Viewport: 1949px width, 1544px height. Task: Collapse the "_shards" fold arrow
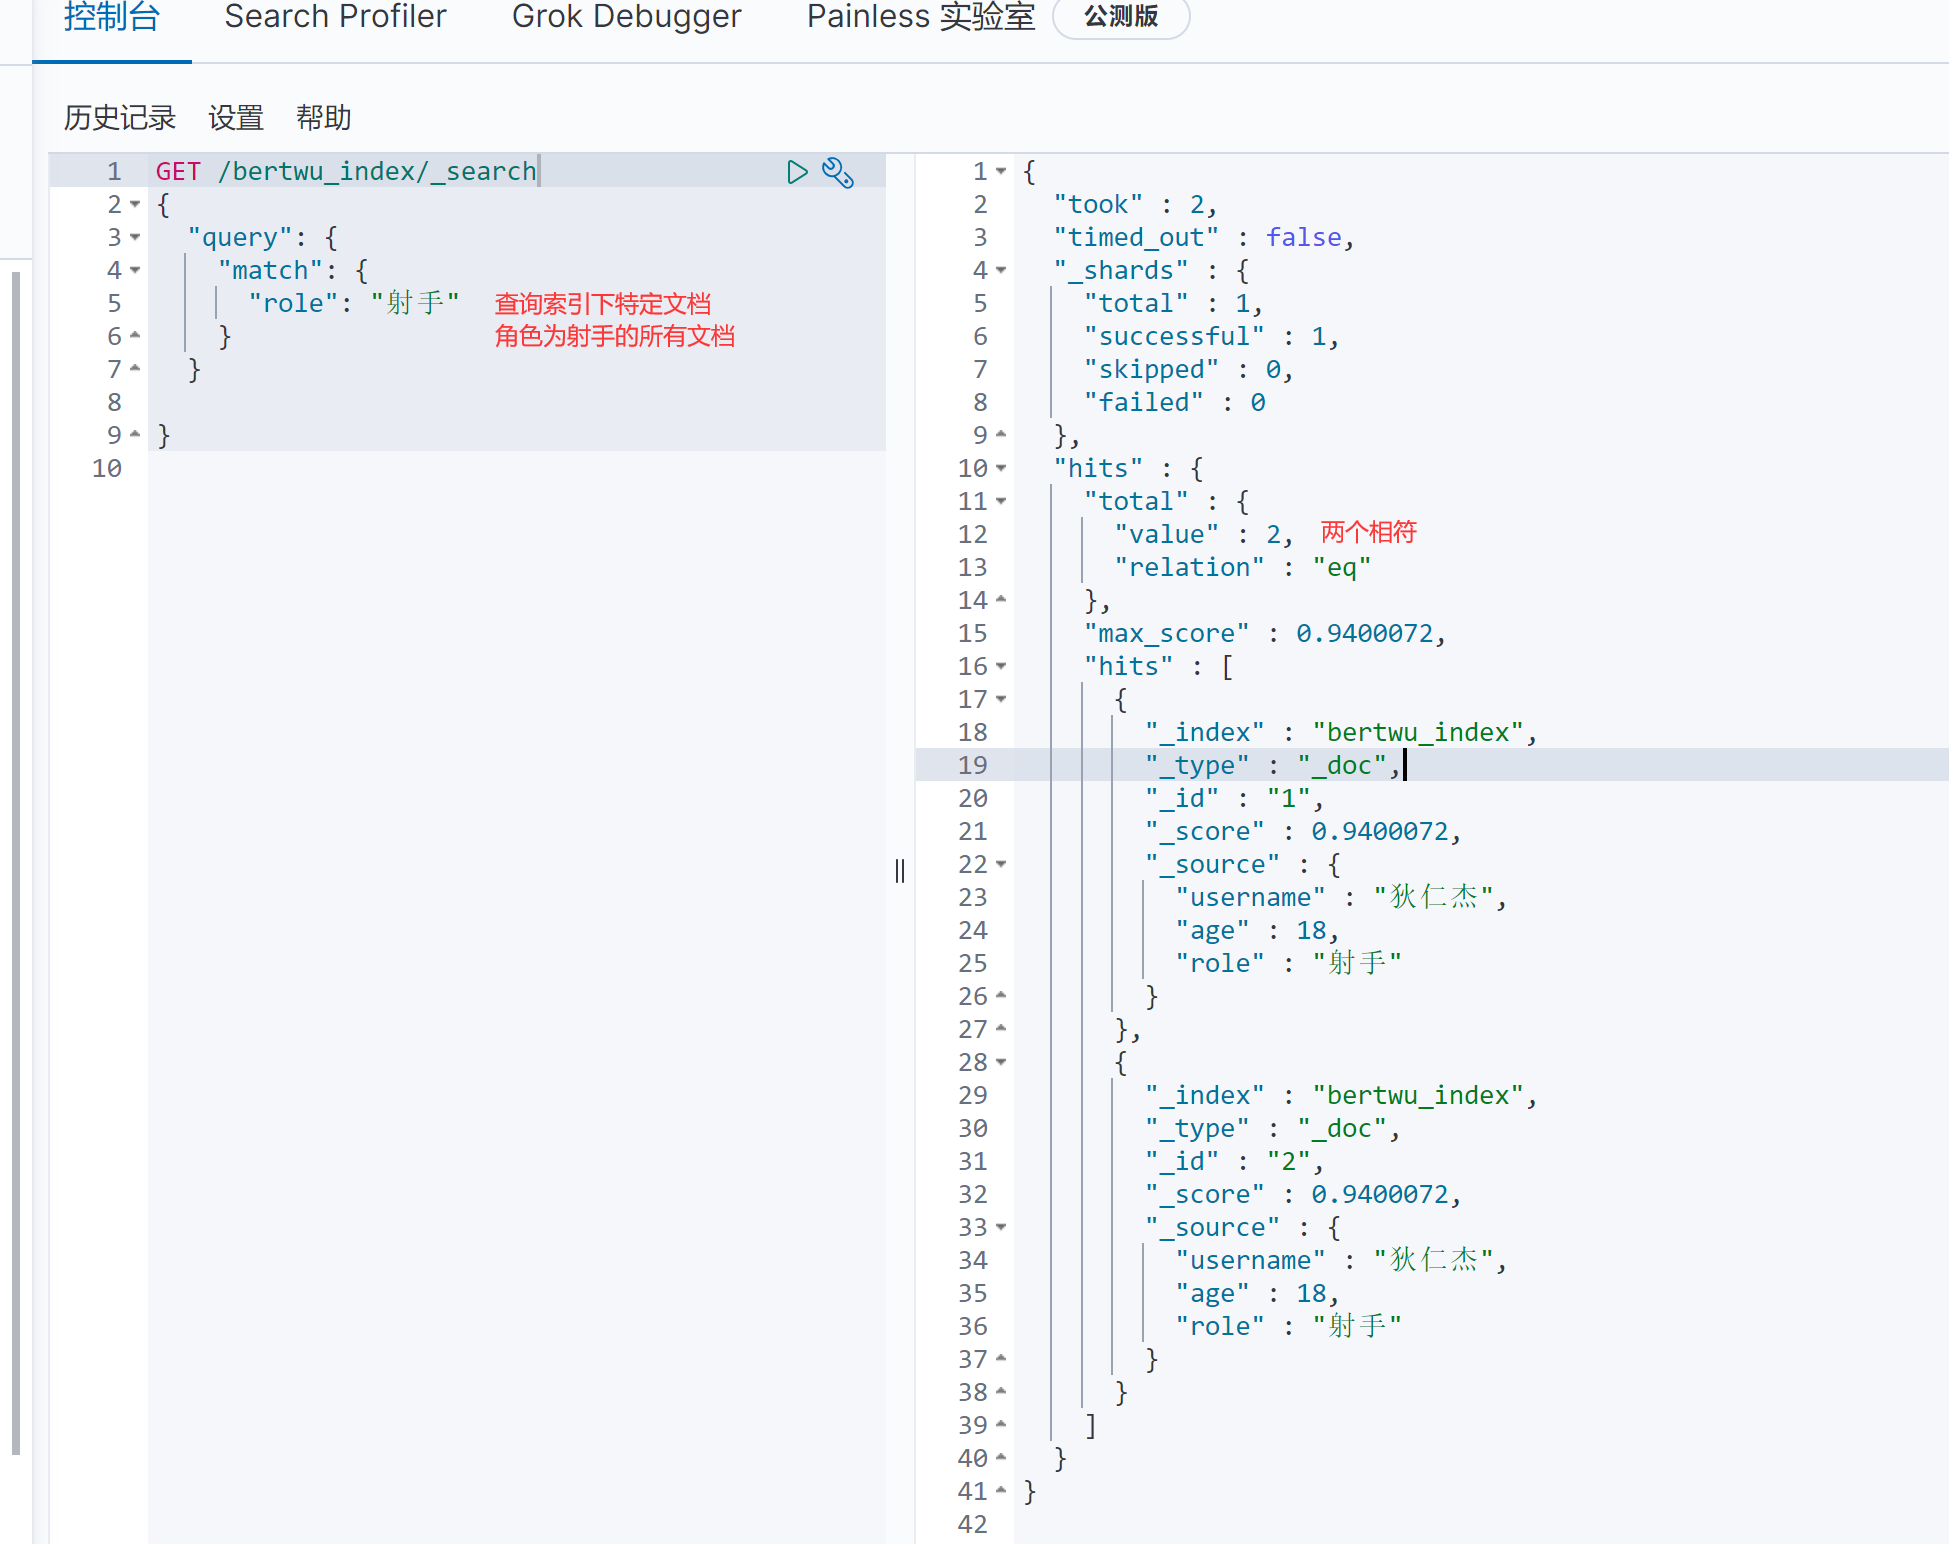pos(1001,271)
